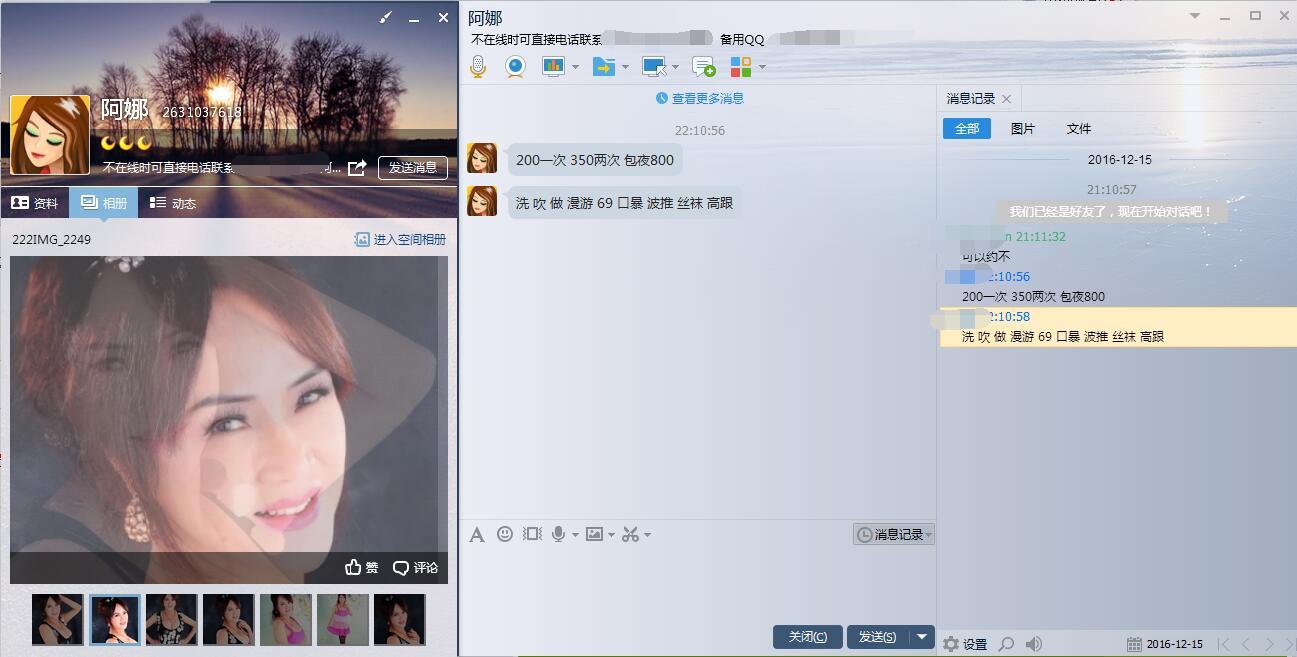Expand the remote desktop dropdown arrow
This screenshot has width=1297, height=657.
[676, 67]
